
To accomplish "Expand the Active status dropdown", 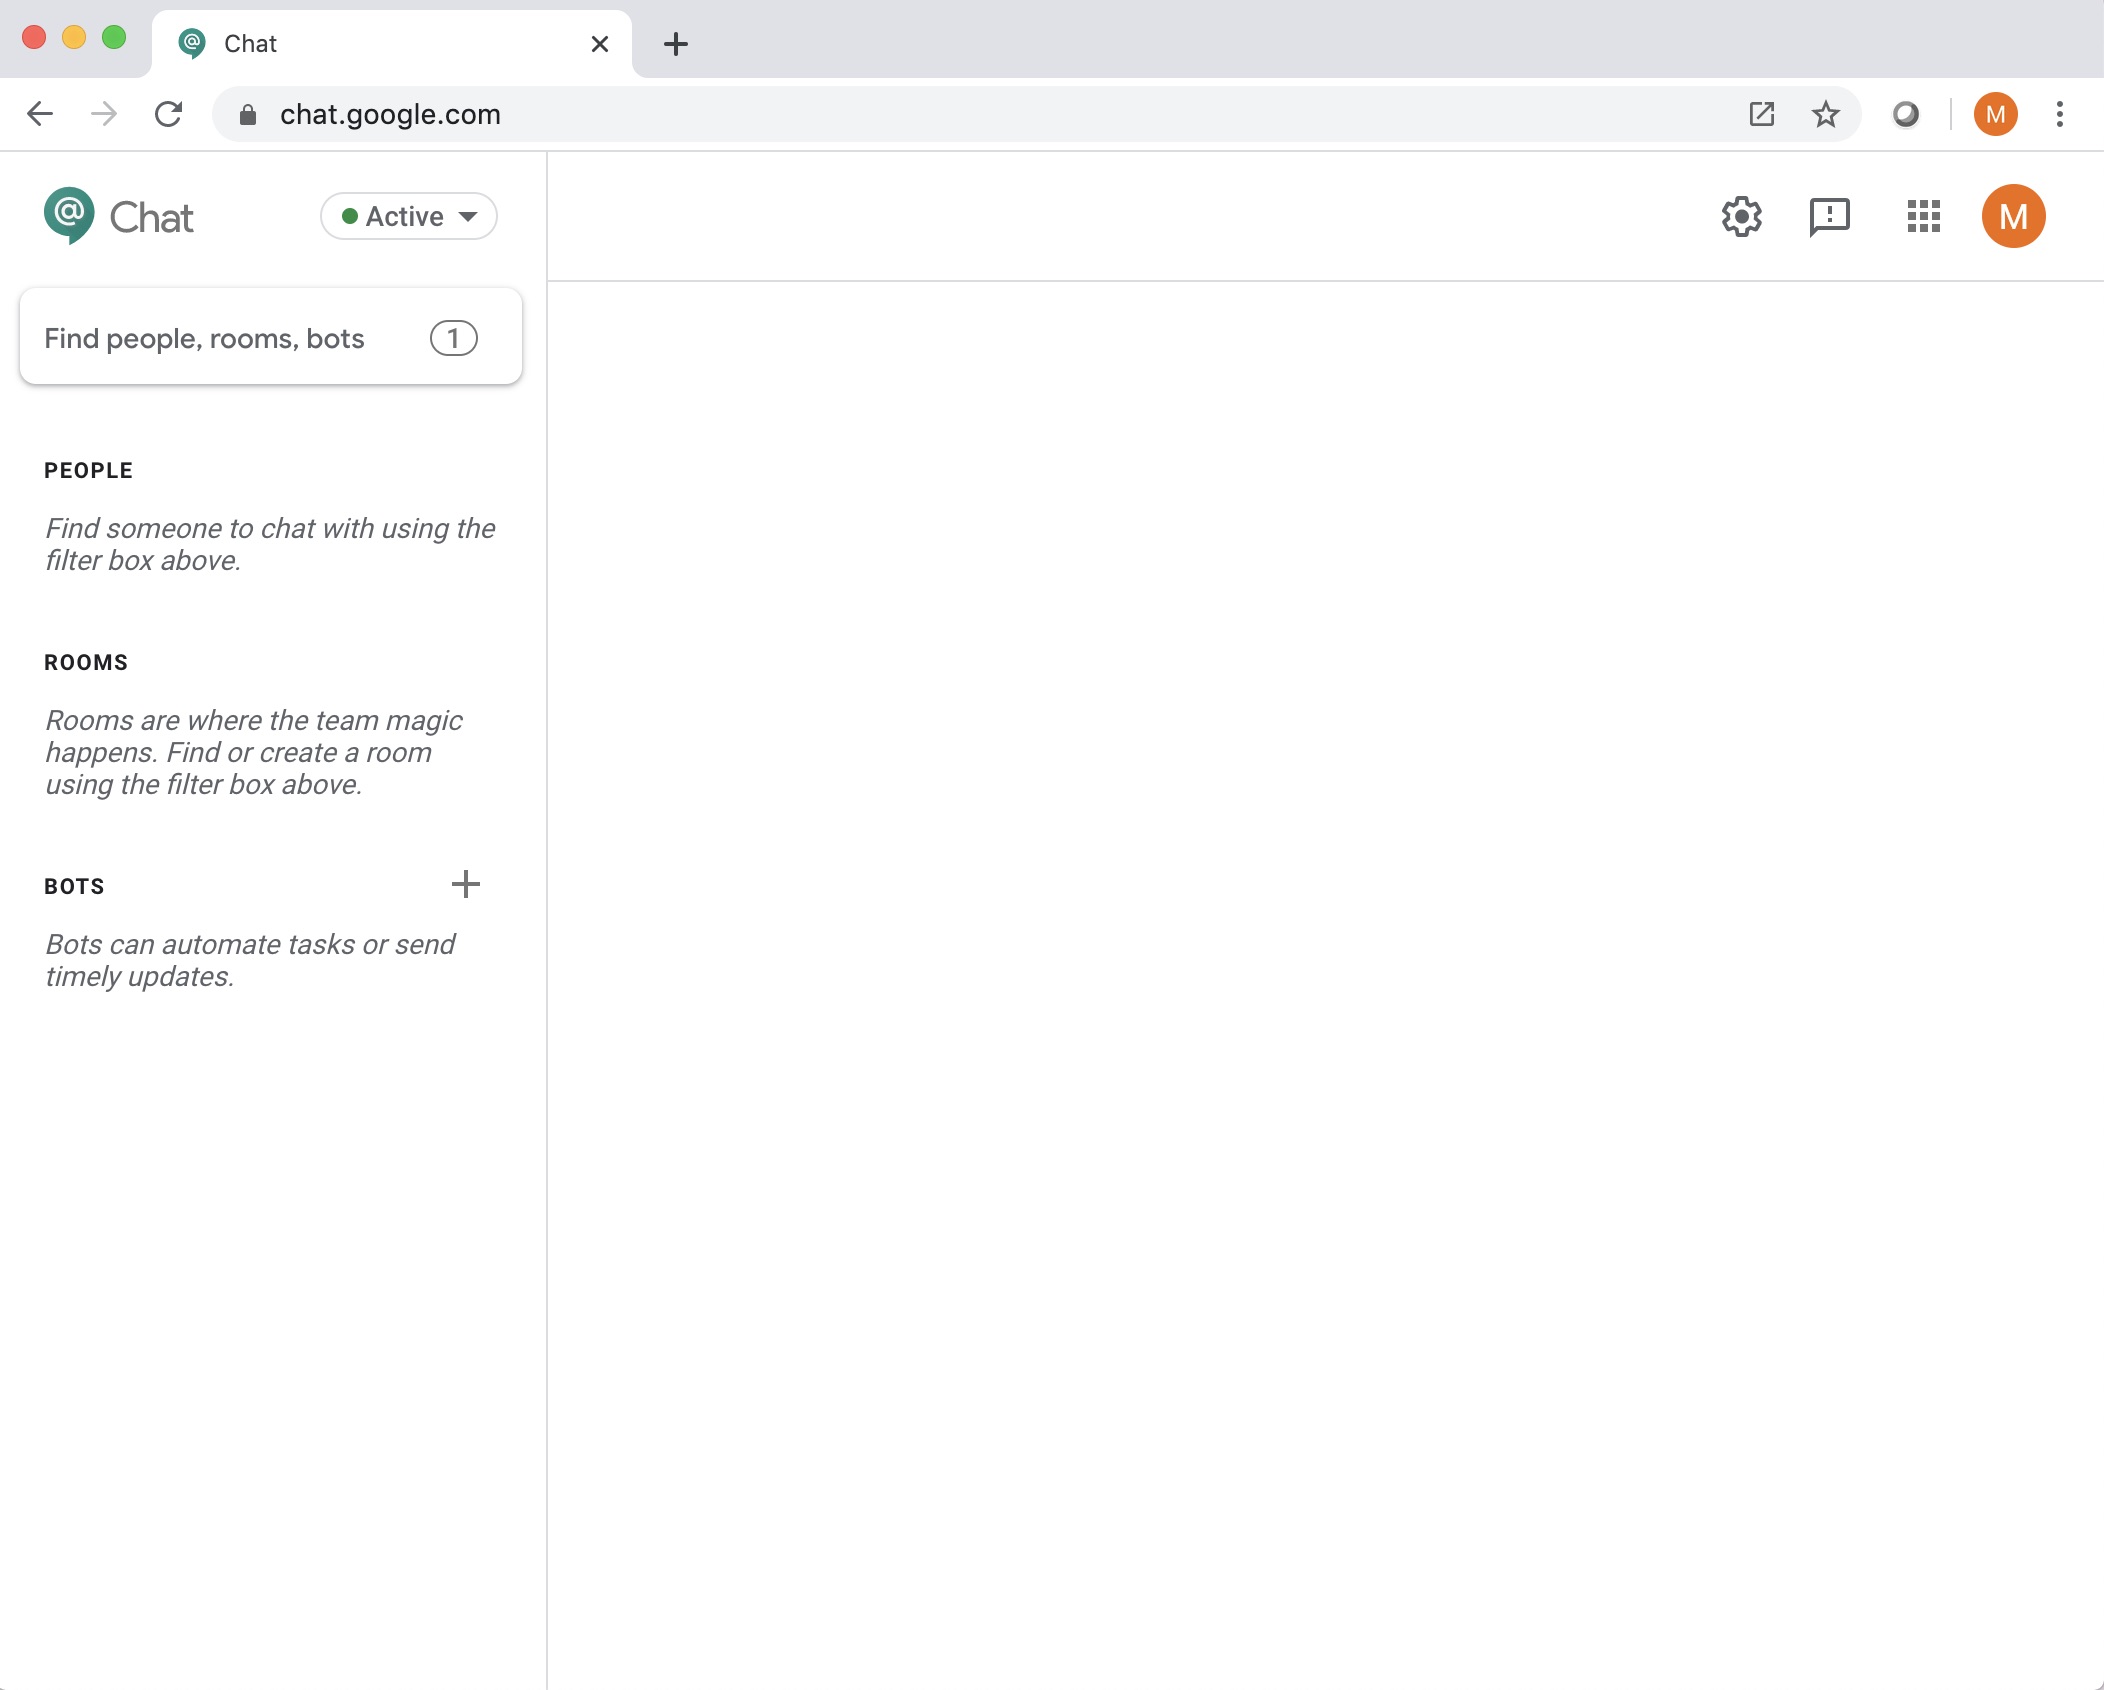I will pos(408,216).
